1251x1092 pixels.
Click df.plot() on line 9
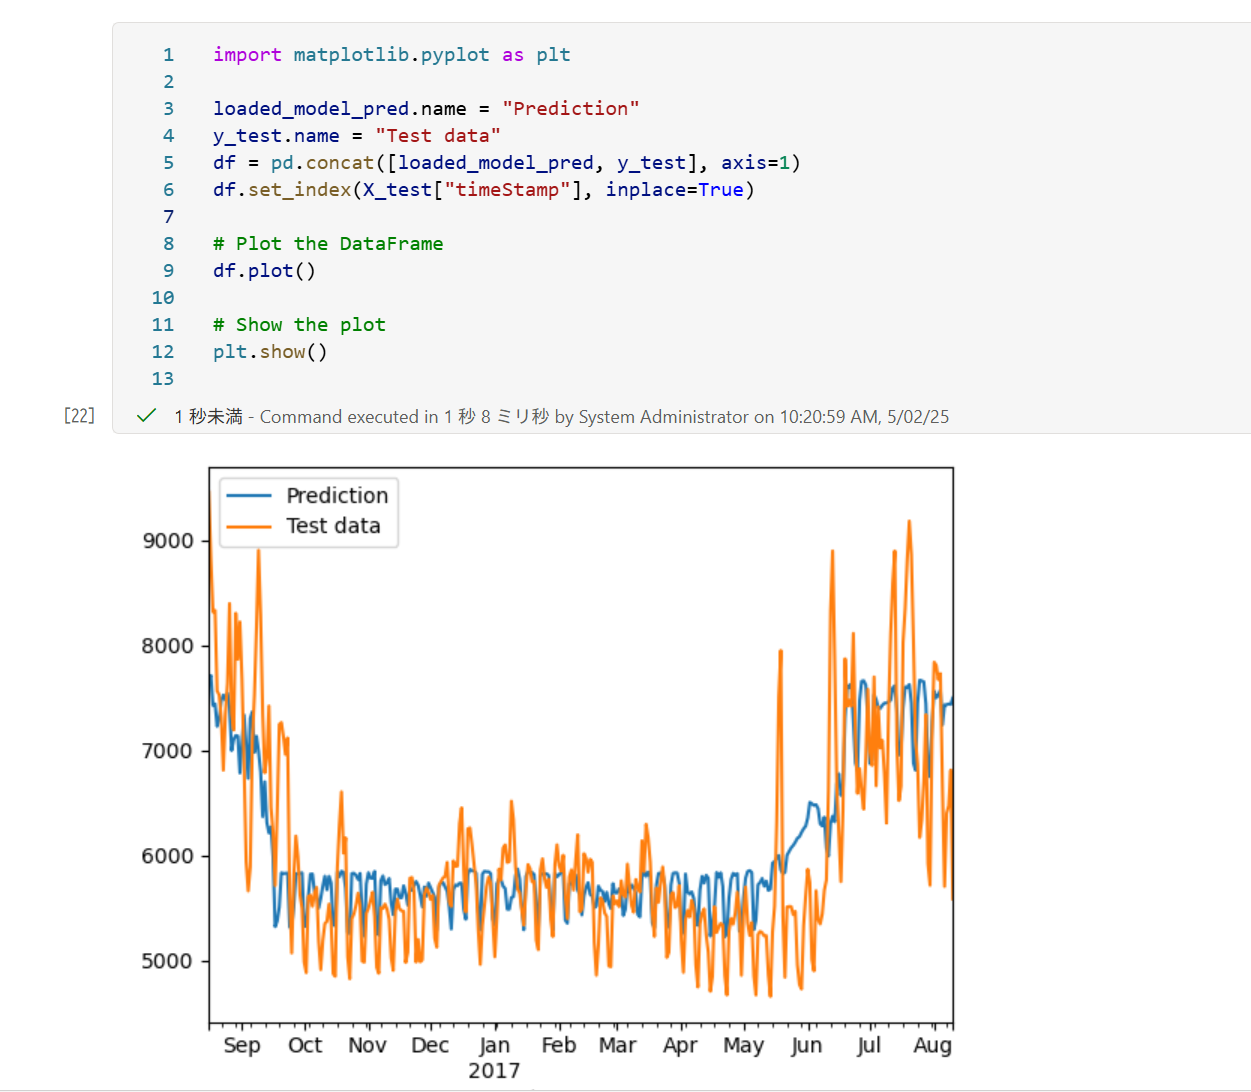[264, 271]
